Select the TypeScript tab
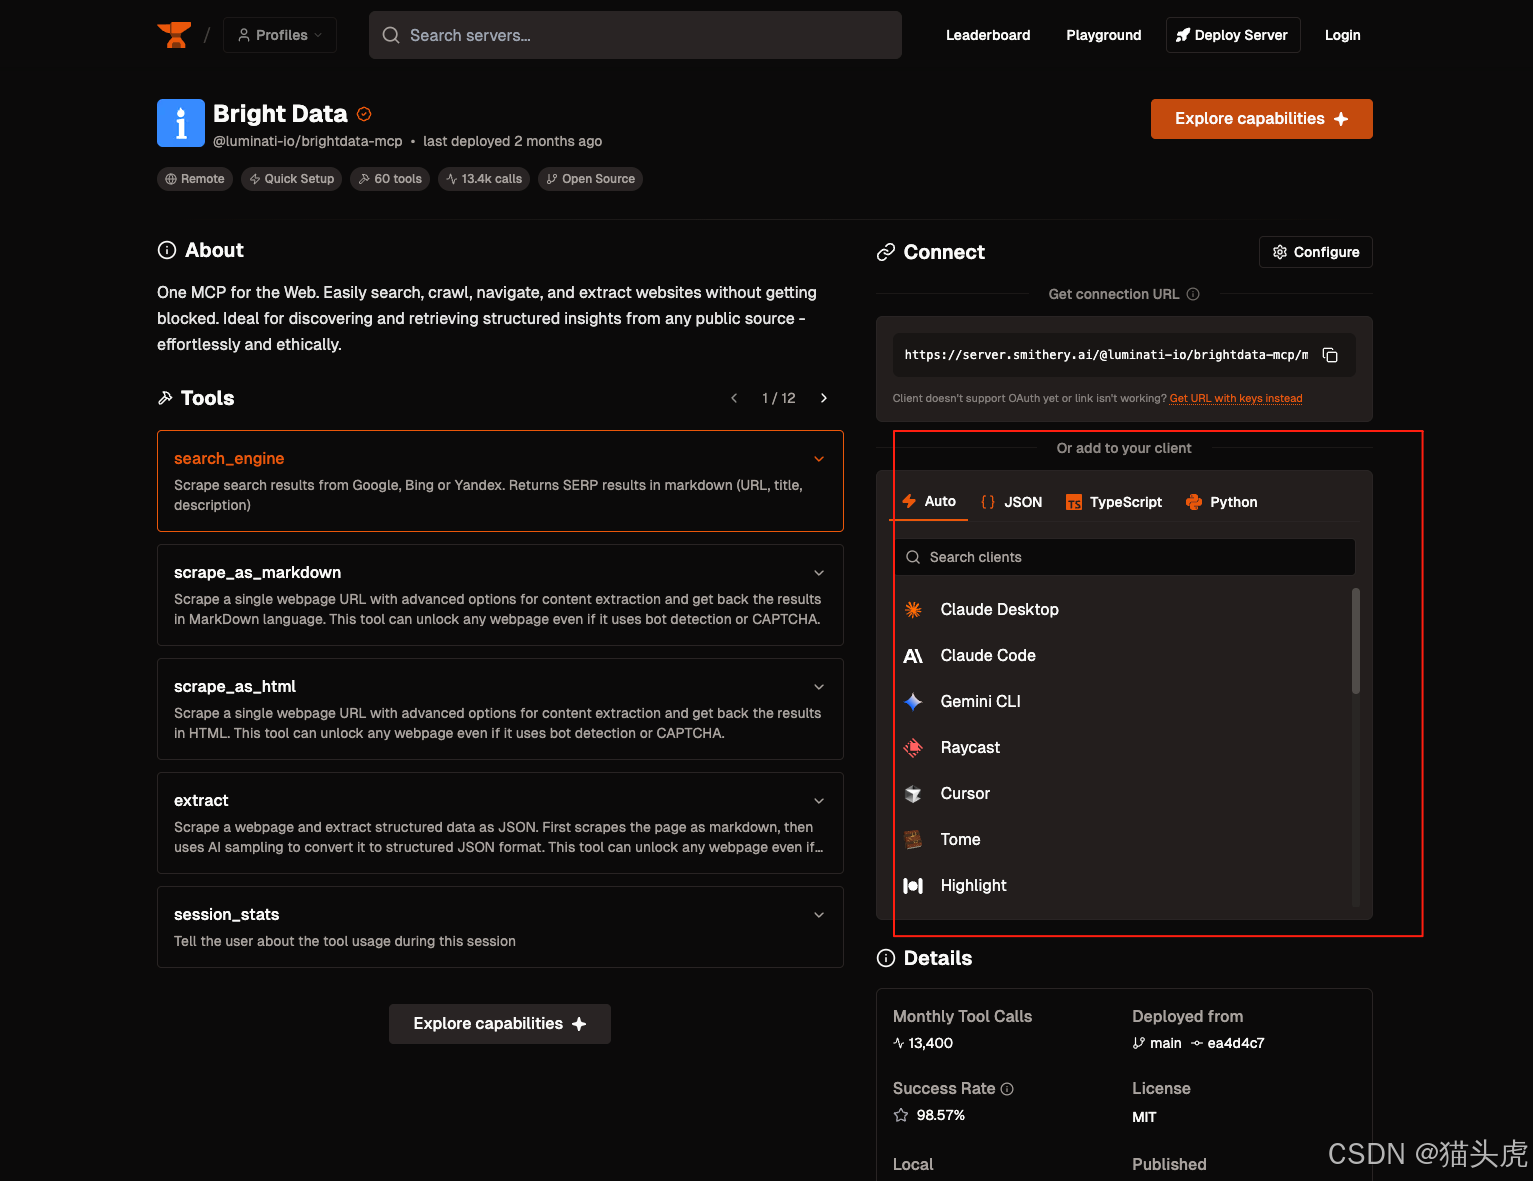 1114,502
